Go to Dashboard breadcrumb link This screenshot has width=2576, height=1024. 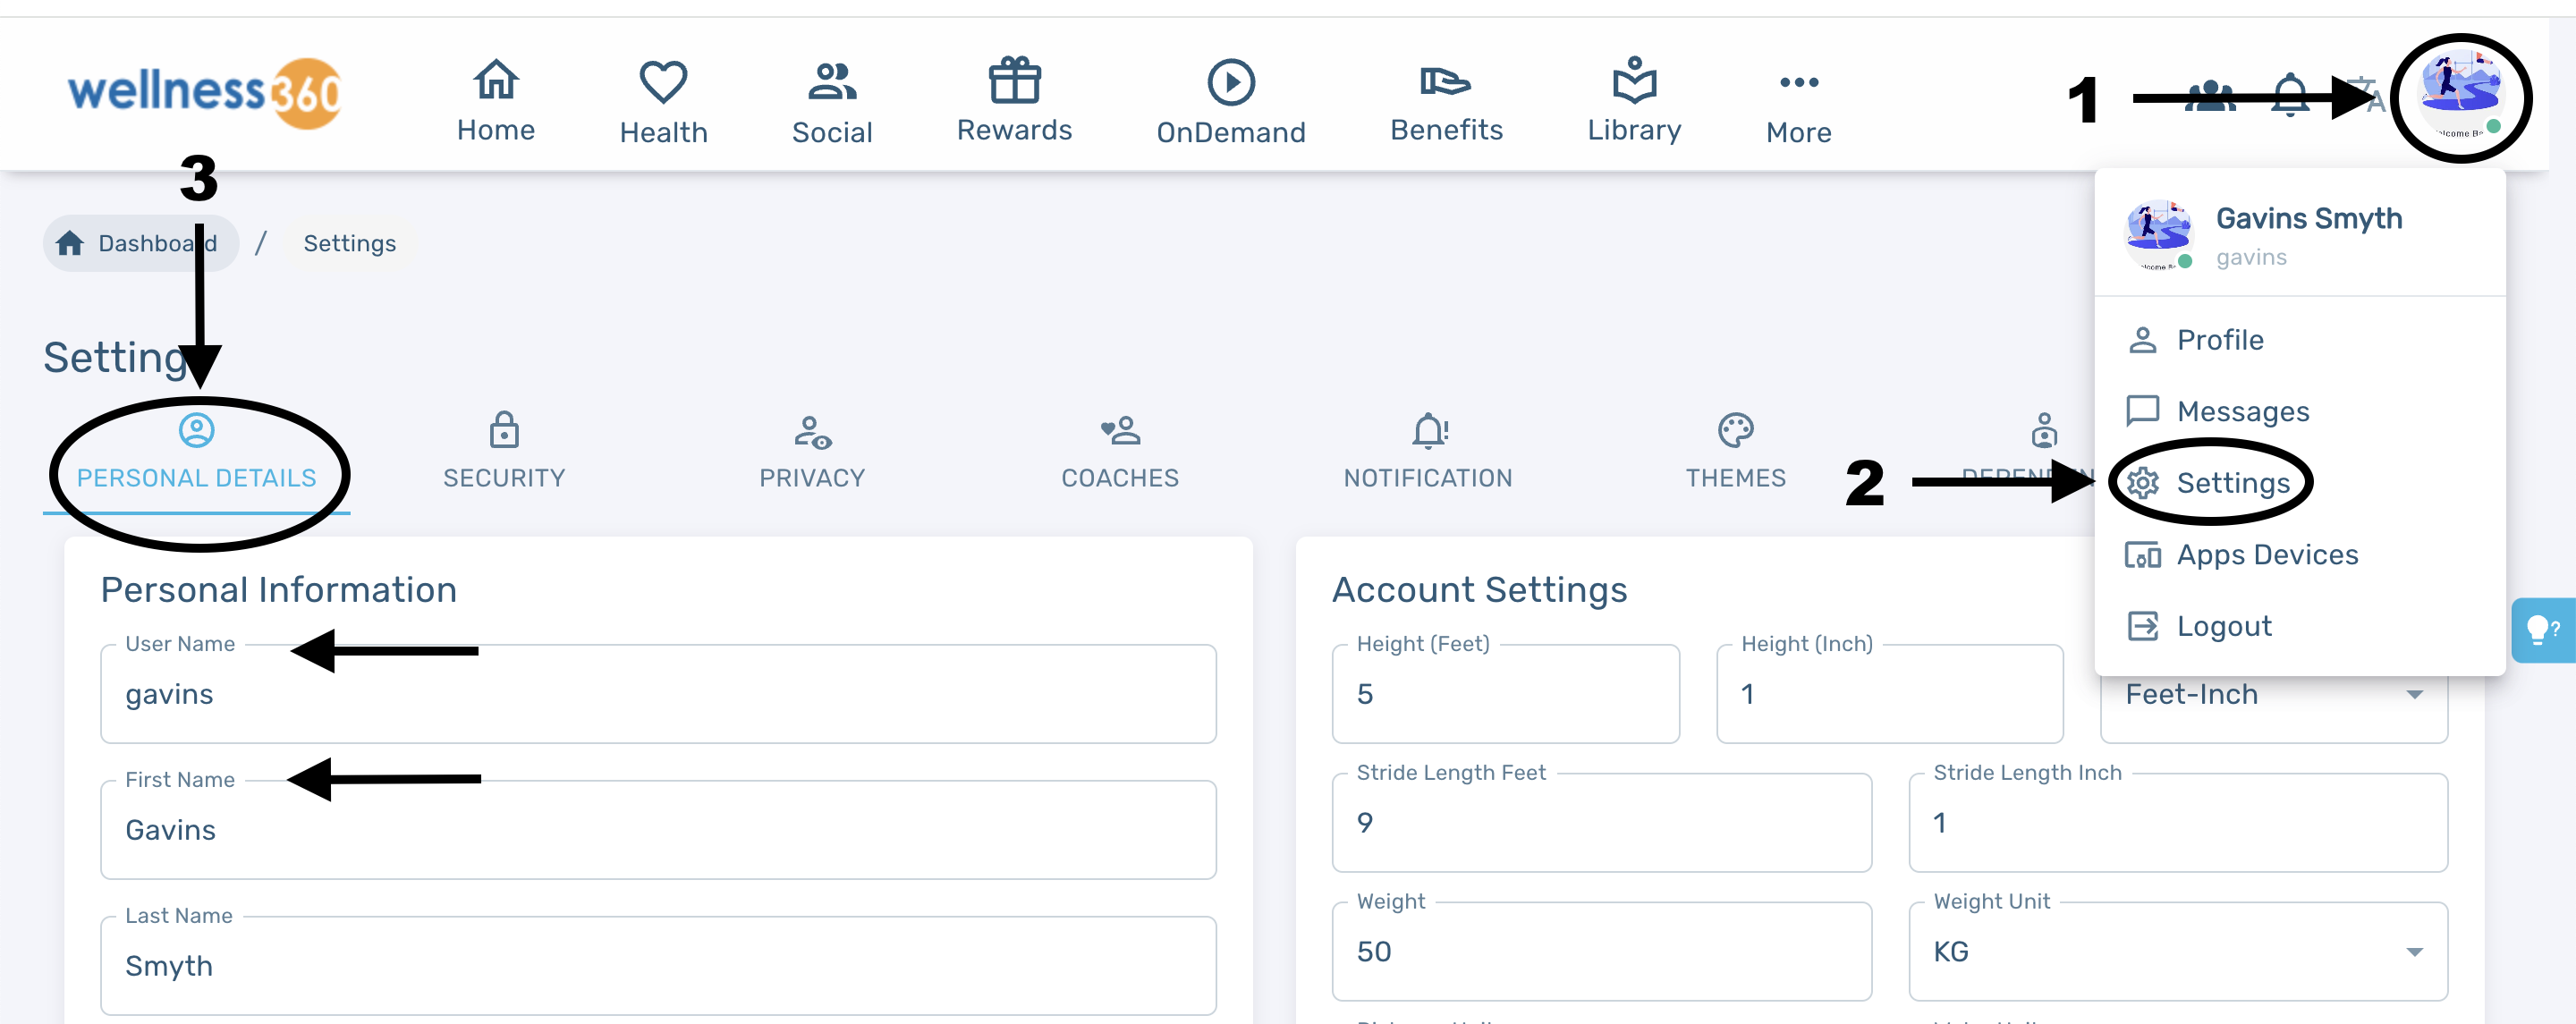[140, 243]
